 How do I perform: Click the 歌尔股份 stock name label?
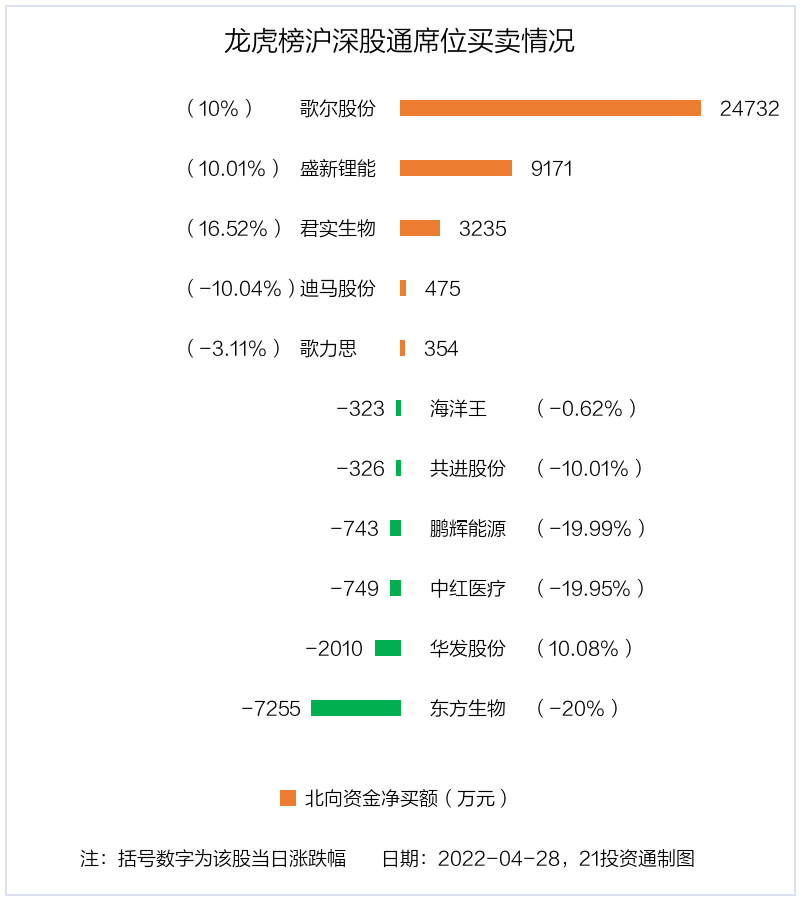coord(337,108)
